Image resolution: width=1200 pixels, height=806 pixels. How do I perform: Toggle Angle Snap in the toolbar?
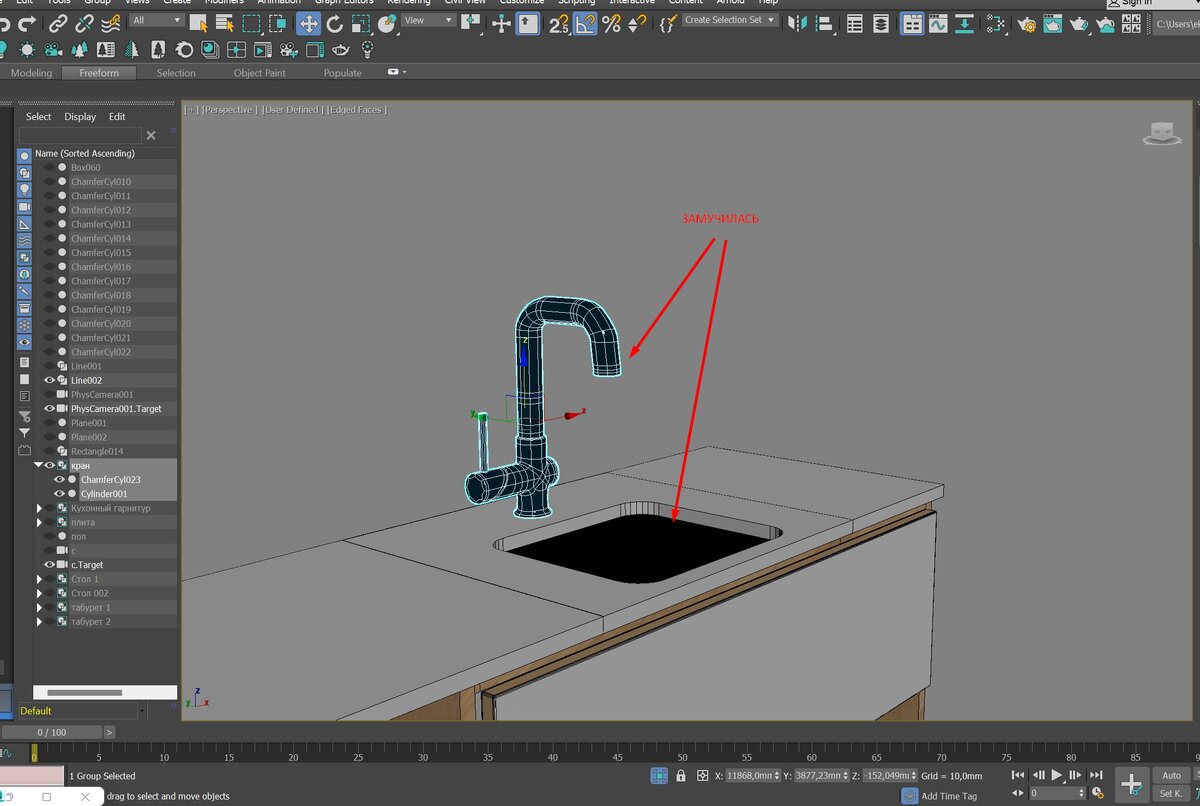[586, 23]
